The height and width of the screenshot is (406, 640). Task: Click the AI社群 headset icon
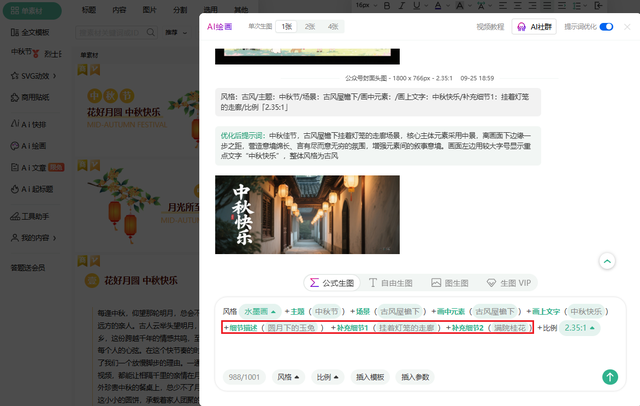click(x=521, y=27)
